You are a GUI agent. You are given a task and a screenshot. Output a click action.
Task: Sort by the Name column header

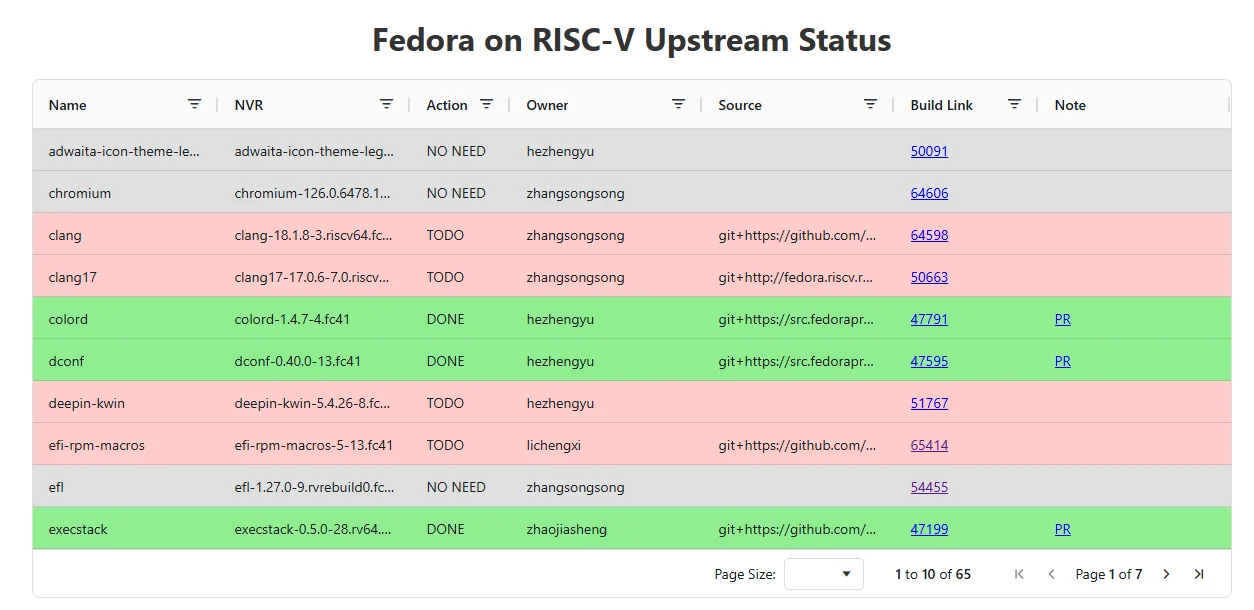67,105
